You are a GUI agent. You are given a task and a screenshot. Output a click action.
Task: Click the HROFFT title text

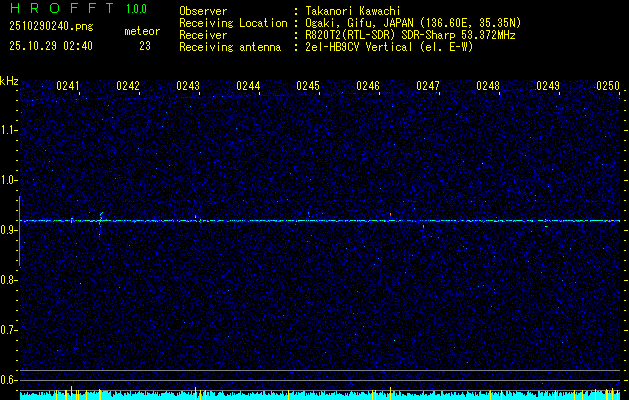[54, 8]
